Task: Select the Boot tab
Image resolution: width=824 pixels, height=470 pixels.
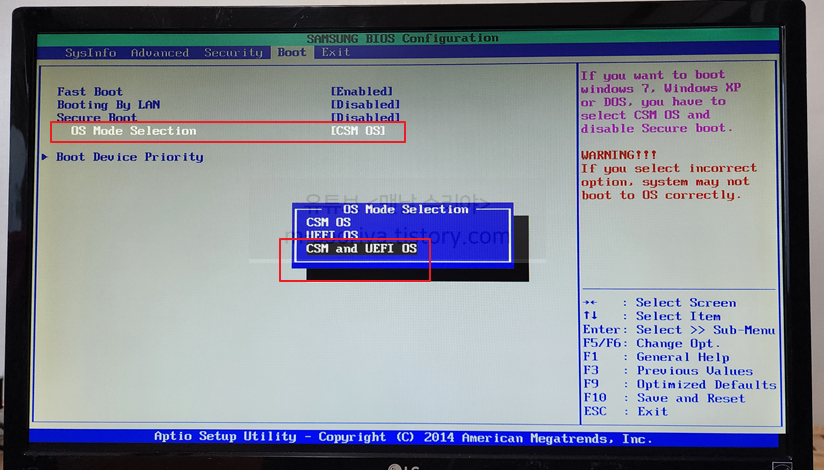Action: click(x=292, y=52)
